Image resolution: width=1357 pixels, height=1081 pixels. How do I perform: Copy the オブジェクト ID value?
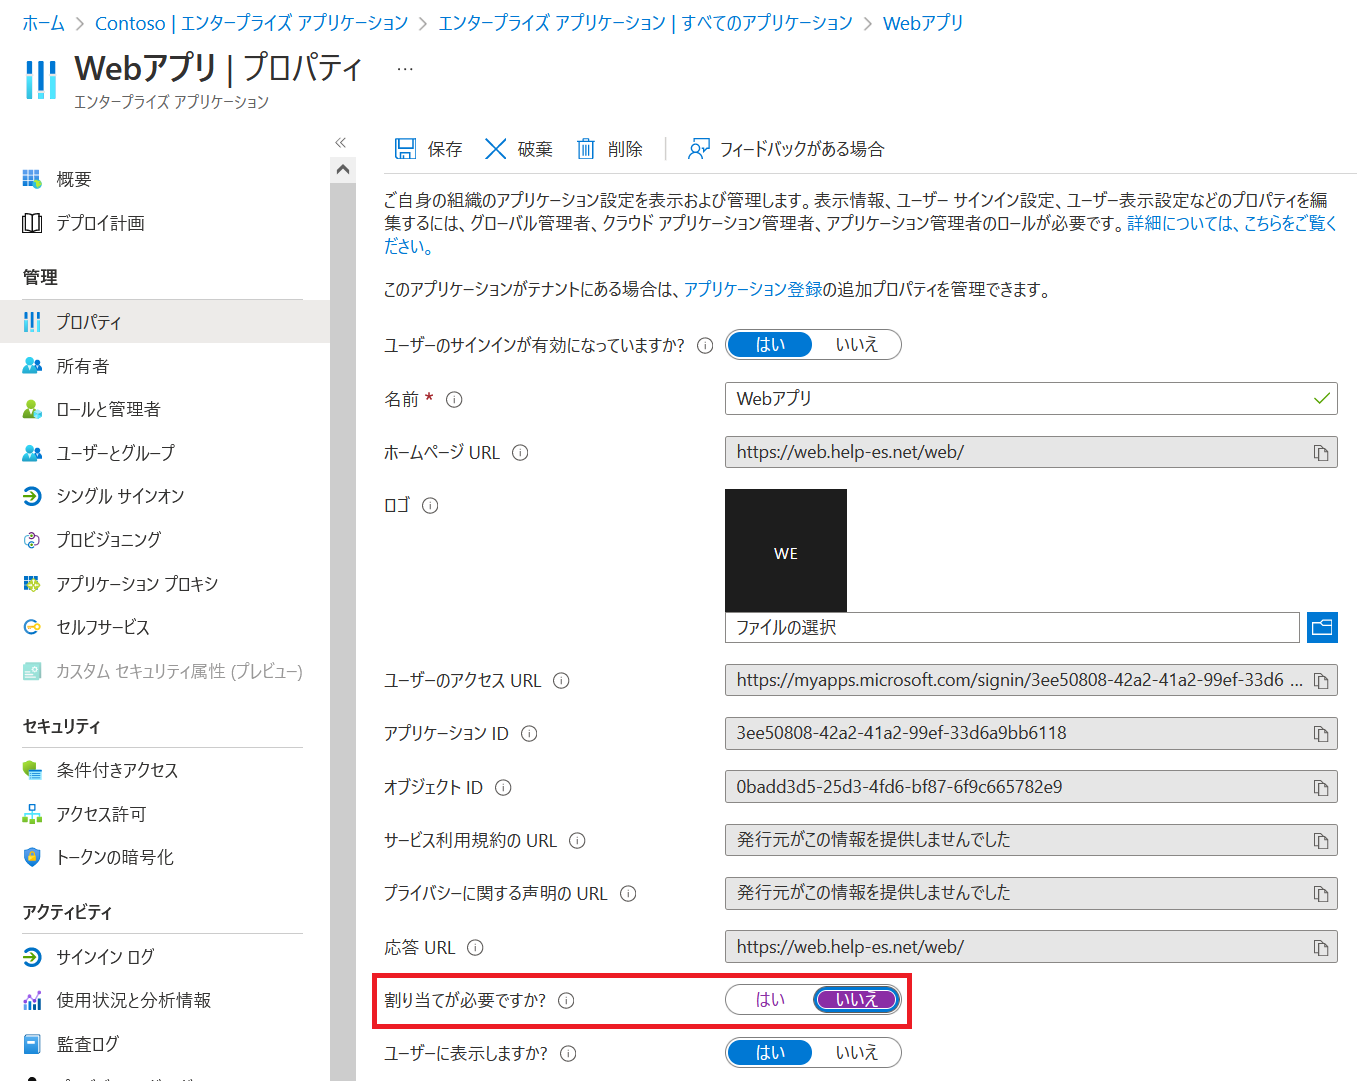(x=1321, y=788)
